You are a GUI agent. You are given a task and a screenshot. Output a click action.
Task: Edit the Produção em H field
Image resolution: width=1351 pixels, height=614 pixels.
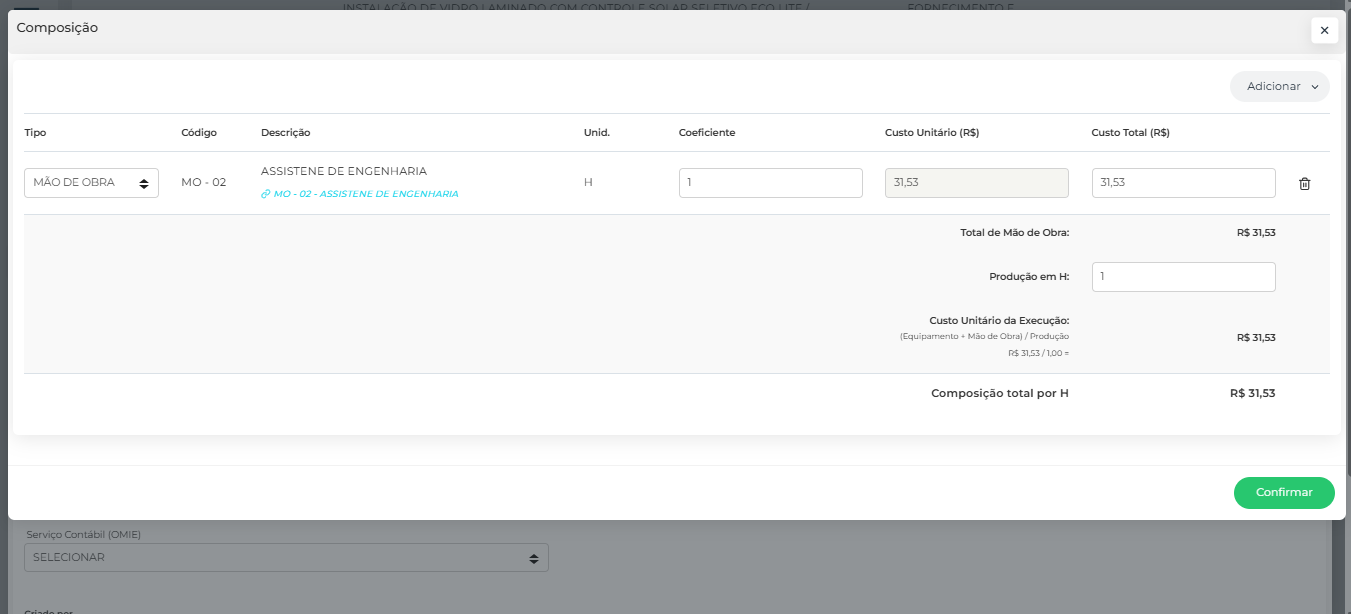point(1183,277)
